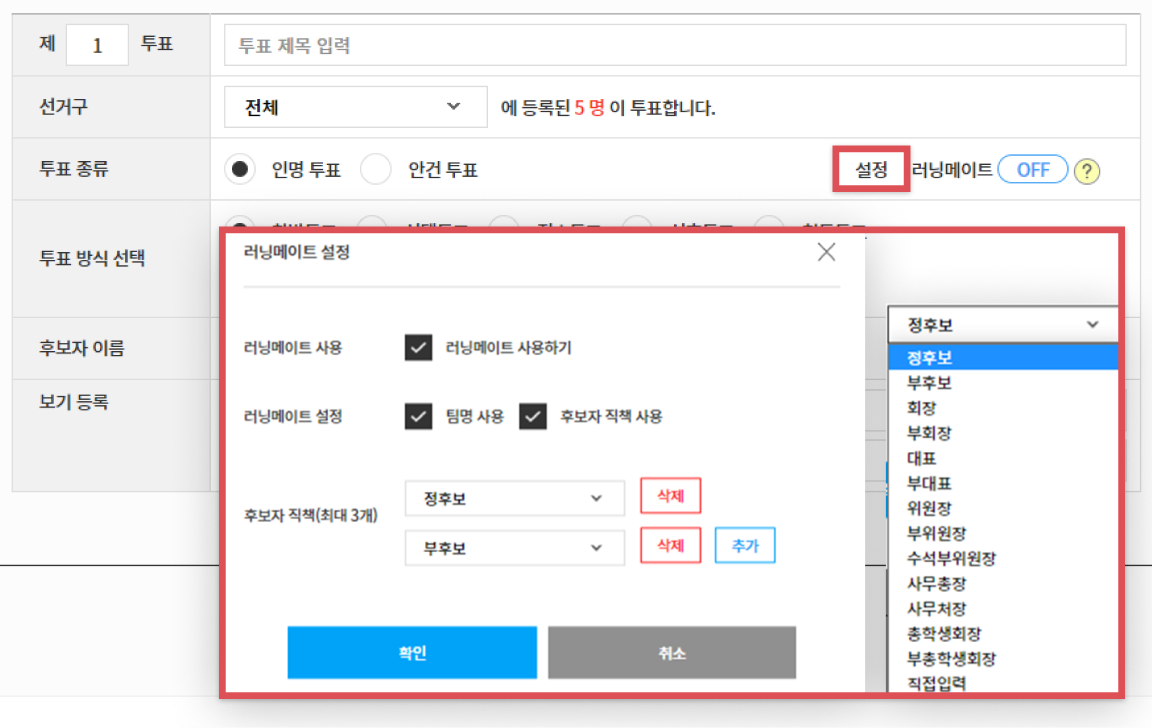This screenshot has width=1152, height=728.
Task: Click 추가 to add a position
Action: click(745, 546)
